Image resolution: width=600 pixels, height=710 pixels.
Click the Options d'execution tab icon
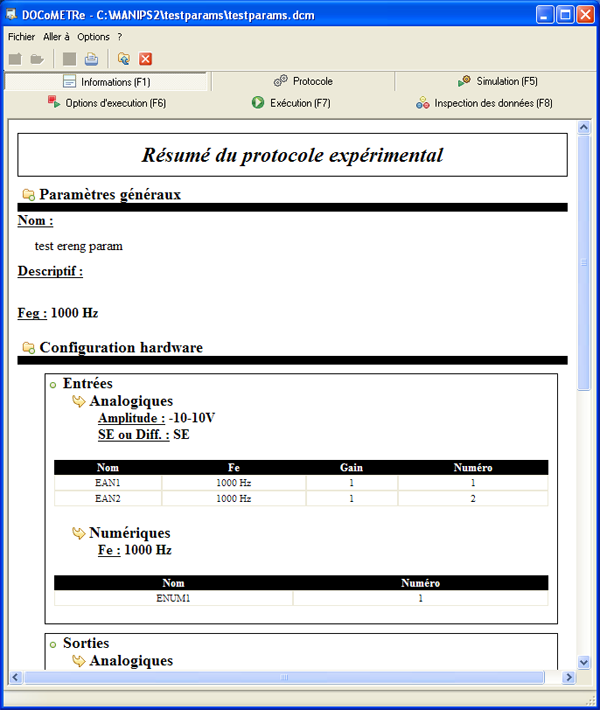click(x=54, y=102)
